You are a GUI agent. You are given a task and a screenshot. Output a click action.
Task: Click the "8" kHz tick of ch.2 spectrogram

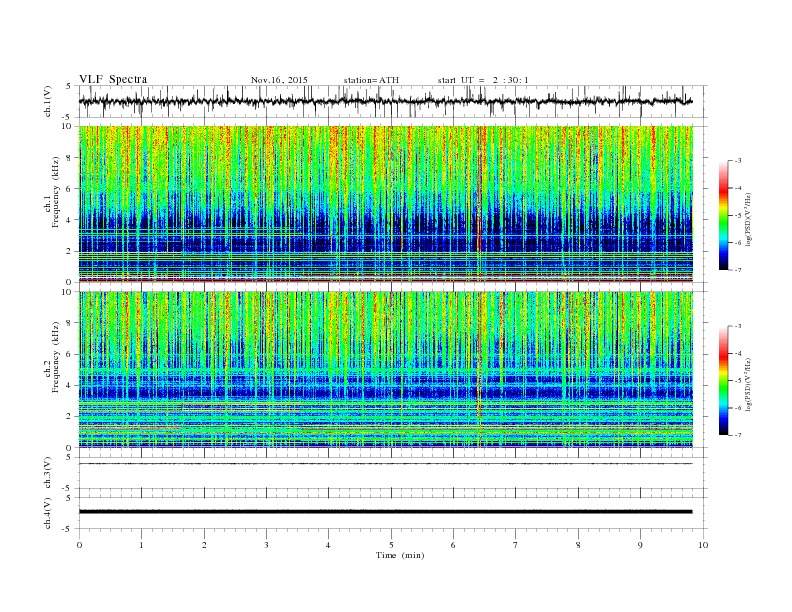pos(70,323)
